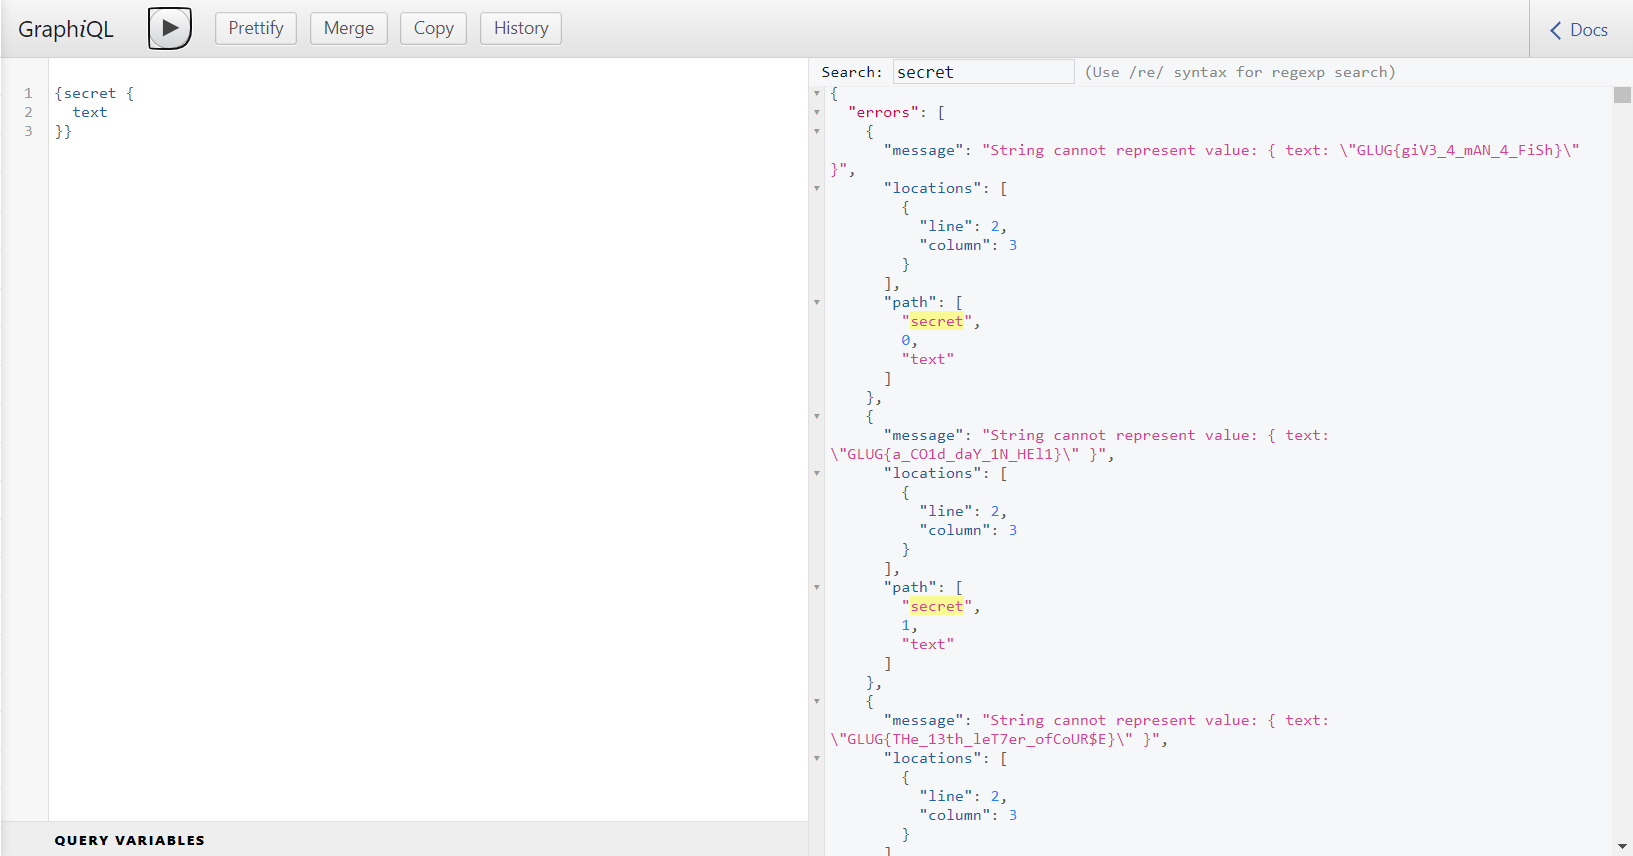Click the second "text" path value

(x=928, y=644)
